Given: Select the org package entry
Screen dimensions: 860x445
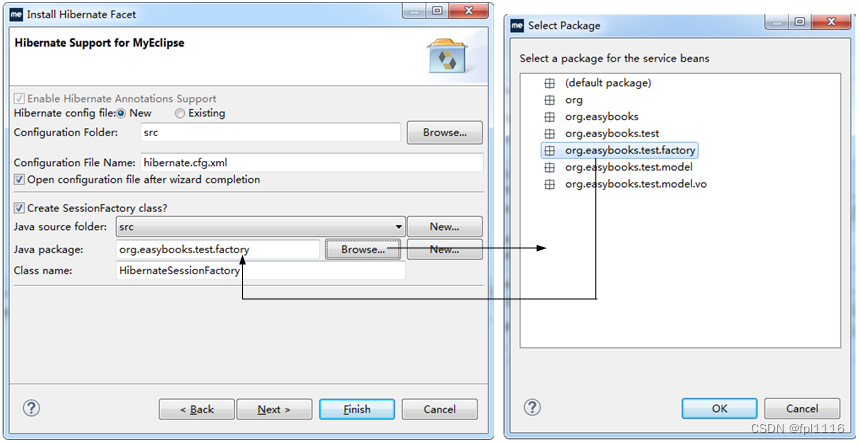Looking at the screenshot, I should [x=574, y=100].
